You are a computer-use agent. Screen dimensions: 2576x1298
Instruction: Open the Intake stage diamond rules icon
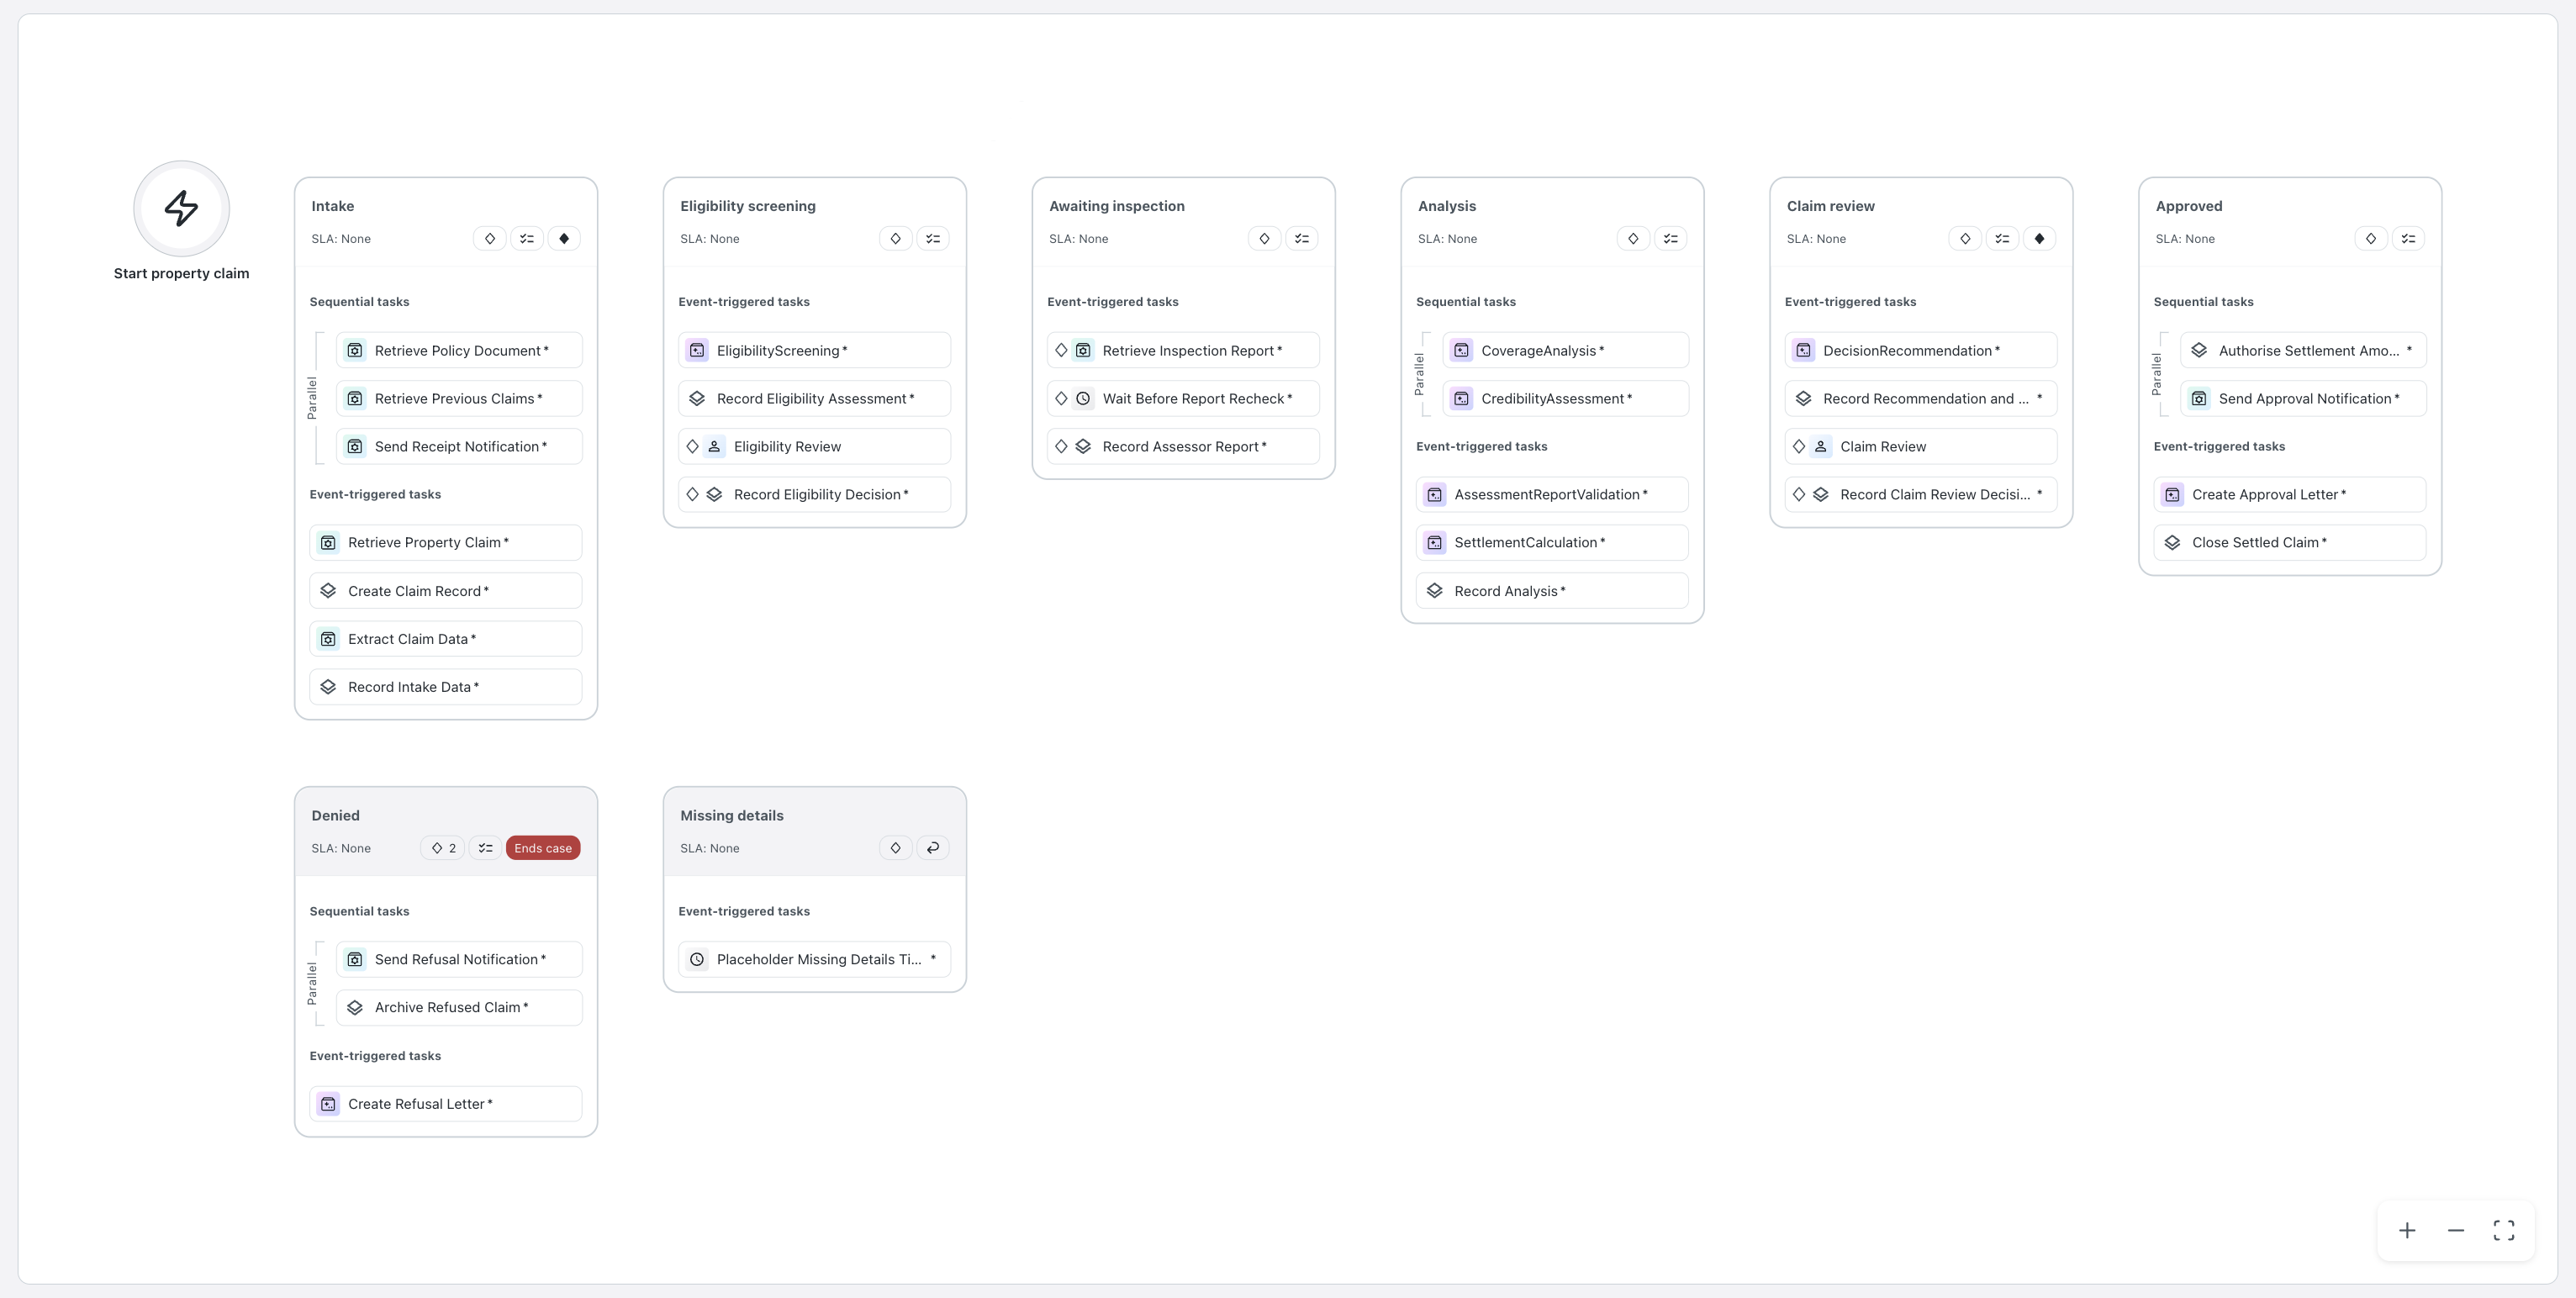click(x=490, y=238)
